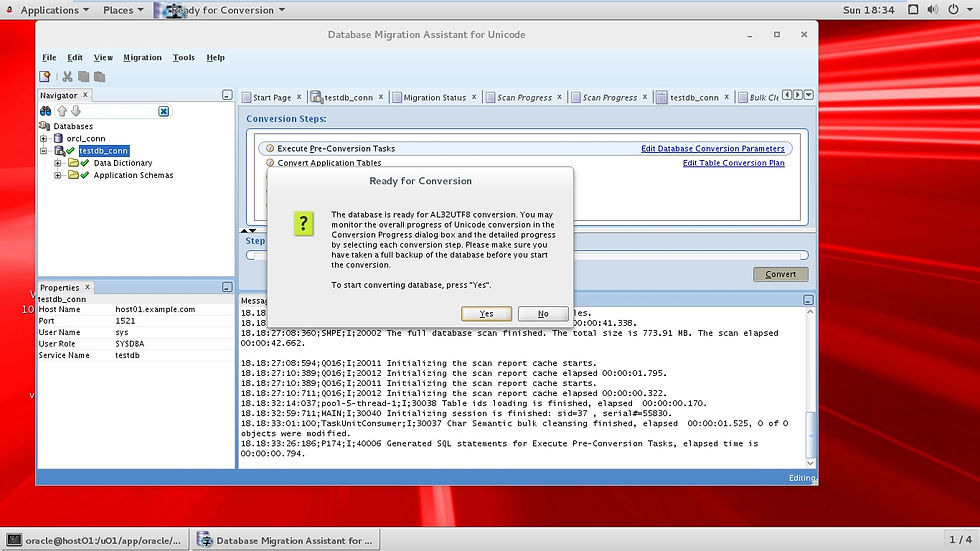Screen dimensions: 980x551
Task: Expand the orcl_conn tree node
Action: pyautogui.click(x=43, y=138)
